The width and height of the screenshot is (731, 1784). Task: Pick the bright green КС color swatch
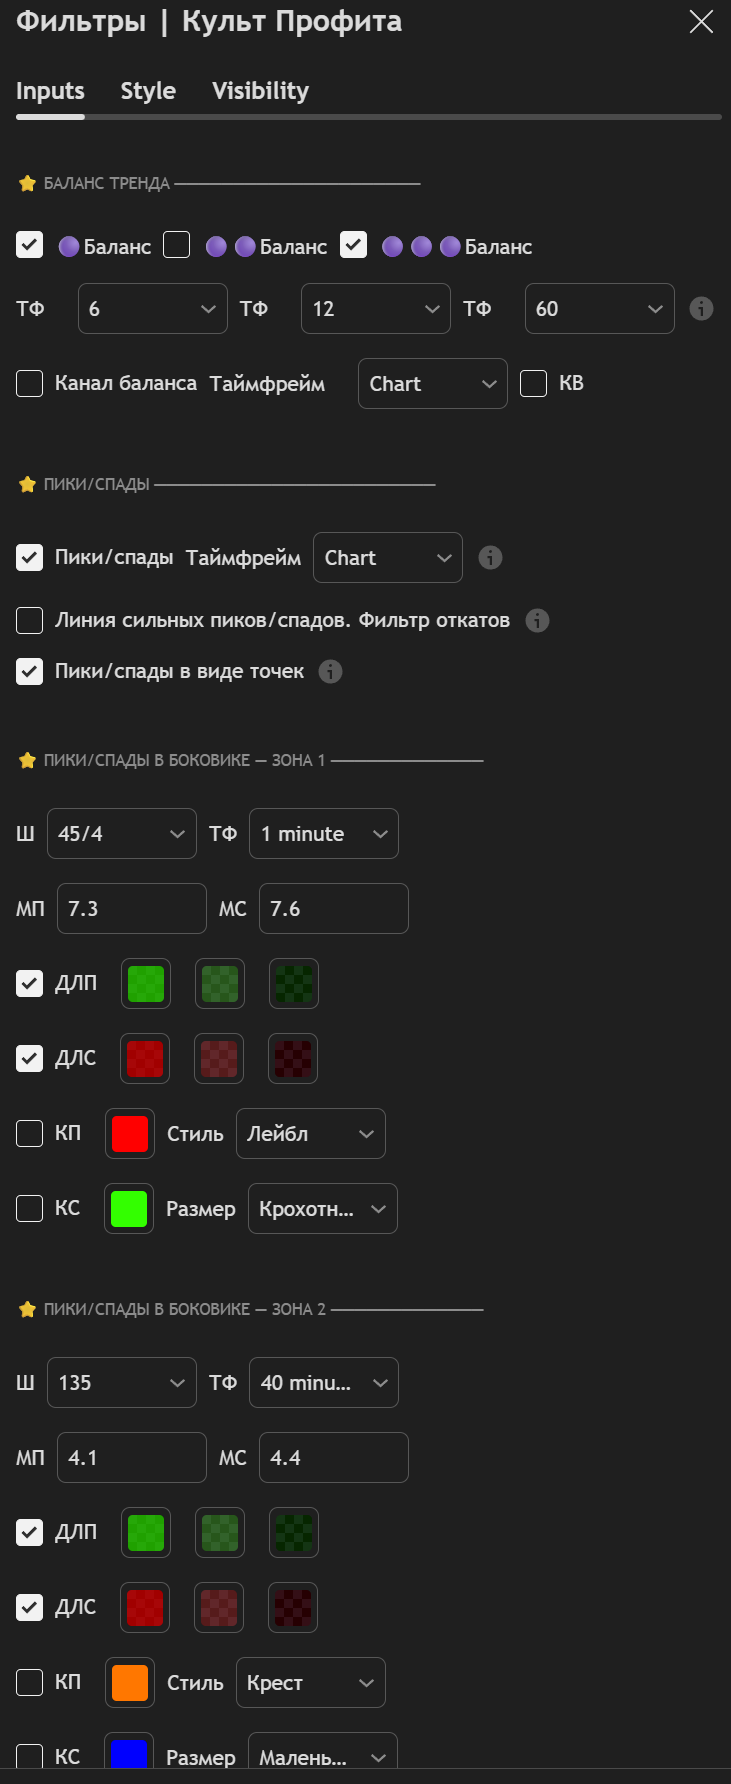click(x=129, y=1209)
